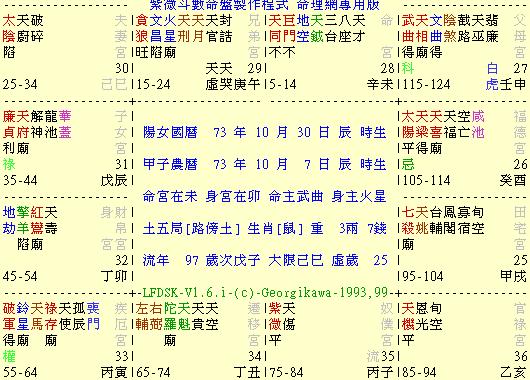Select the 乙亥 stem-branch label
This screenshot has width=530, height=380.
pos(513,373)
